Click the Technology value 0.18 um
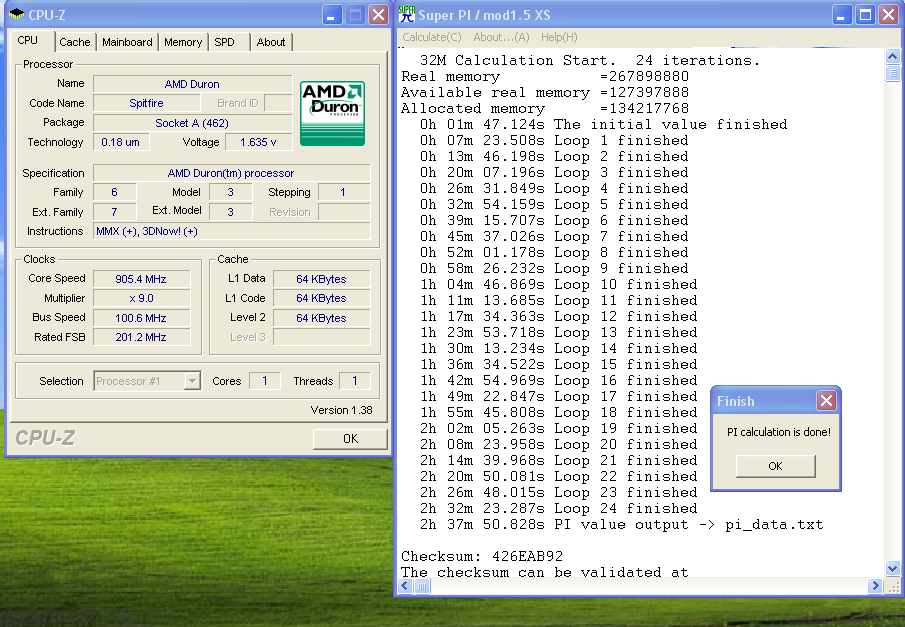This screenshot has width=905, height=627. [x=121, y=142]
